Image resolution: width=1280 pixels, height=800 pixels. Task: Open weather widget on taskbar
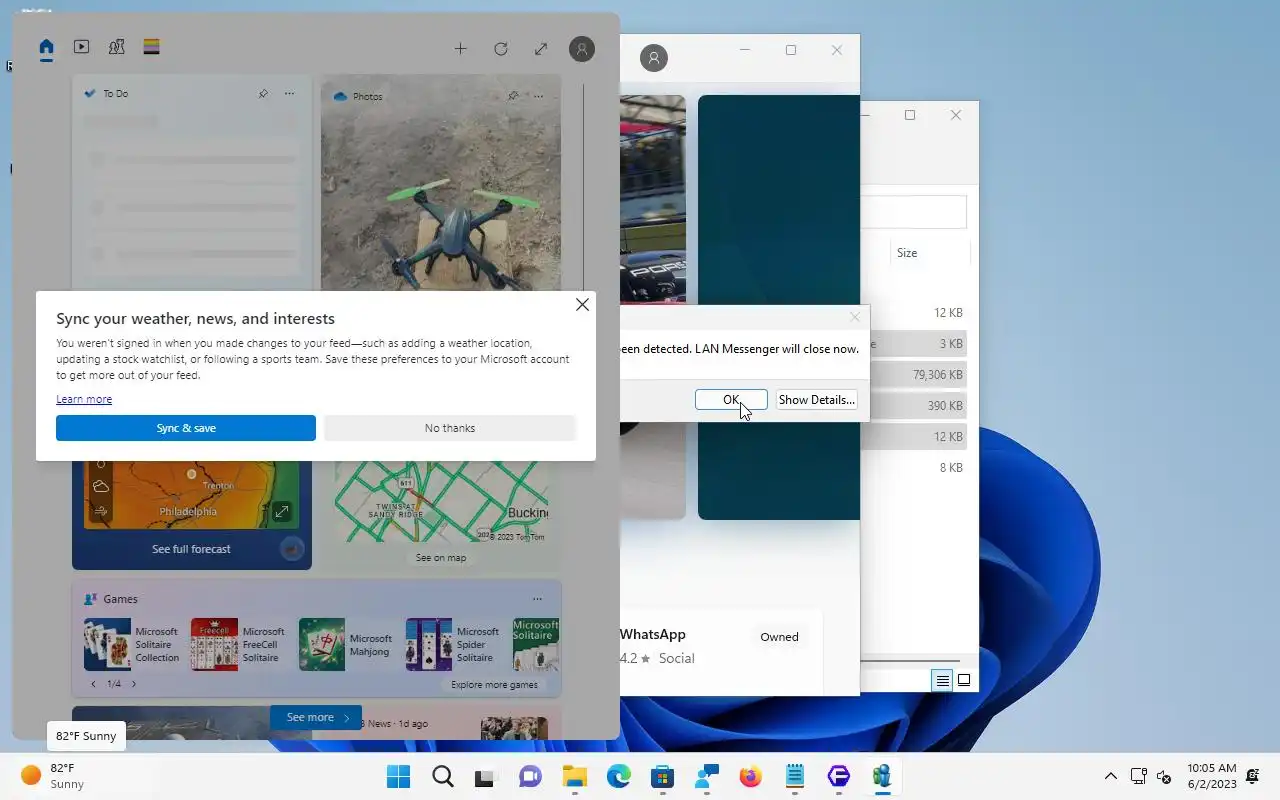click(x=52, y=776)
